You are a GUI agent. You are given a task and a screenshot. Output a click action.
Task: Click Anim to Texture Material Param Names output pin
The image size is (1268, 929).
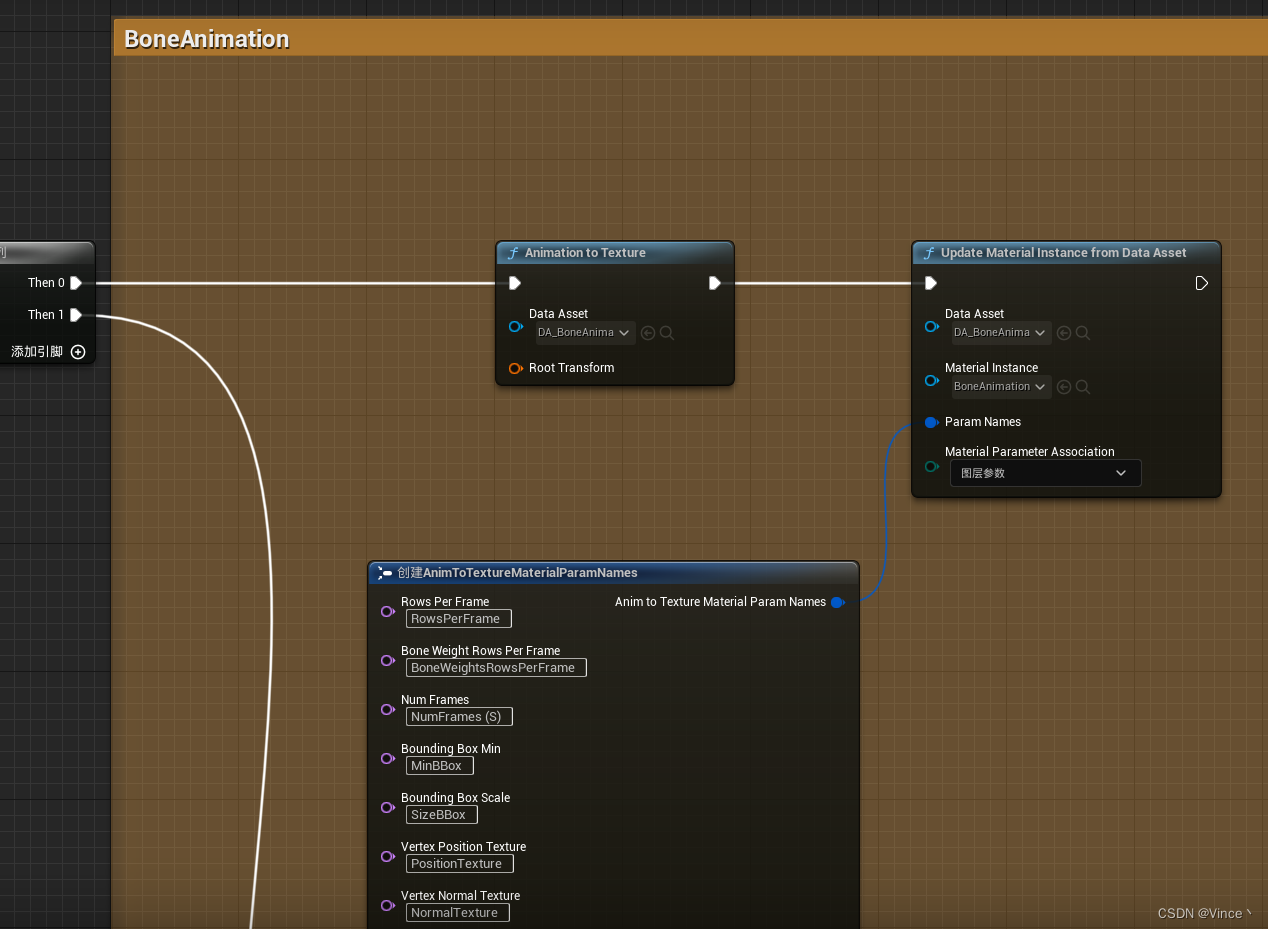tap(838, 602)
